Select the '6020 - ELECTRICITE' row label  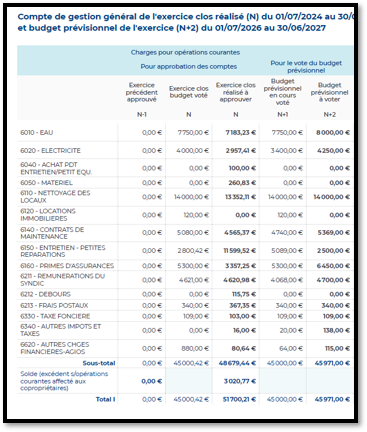click(x=50, y=151)
